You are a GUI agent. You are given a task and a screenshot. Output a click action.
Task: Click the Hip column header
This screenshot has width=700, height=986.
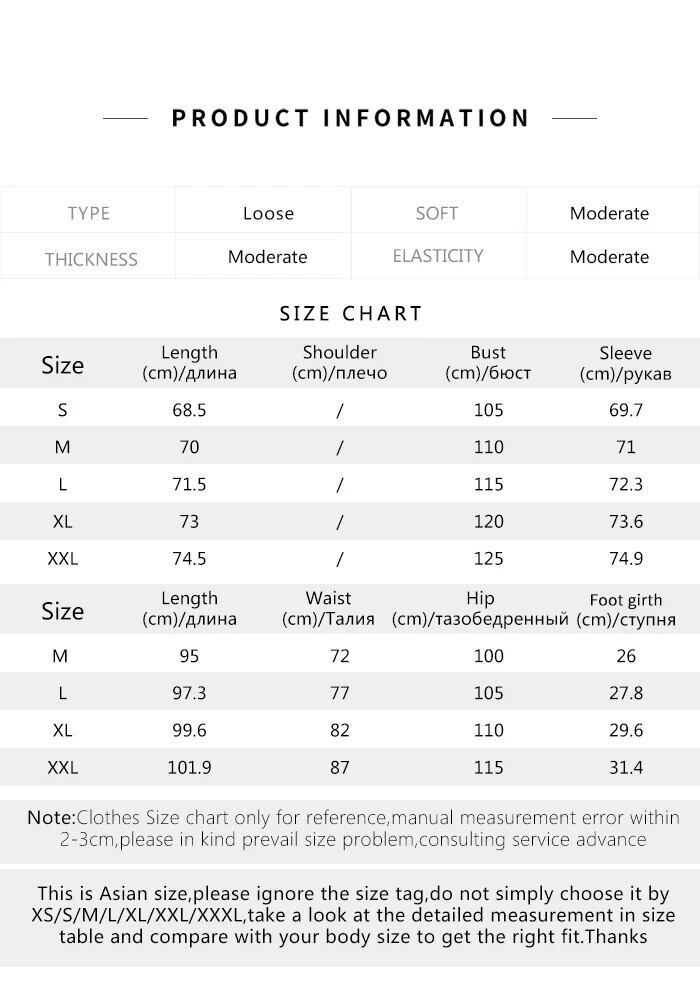click(x=480, y=609)
